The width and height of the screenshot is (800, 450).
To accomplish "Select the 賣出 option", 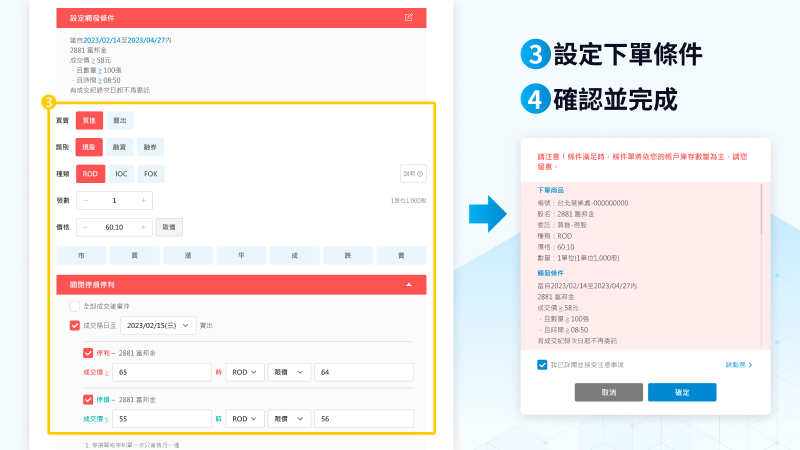I will [x=120, y=120].
